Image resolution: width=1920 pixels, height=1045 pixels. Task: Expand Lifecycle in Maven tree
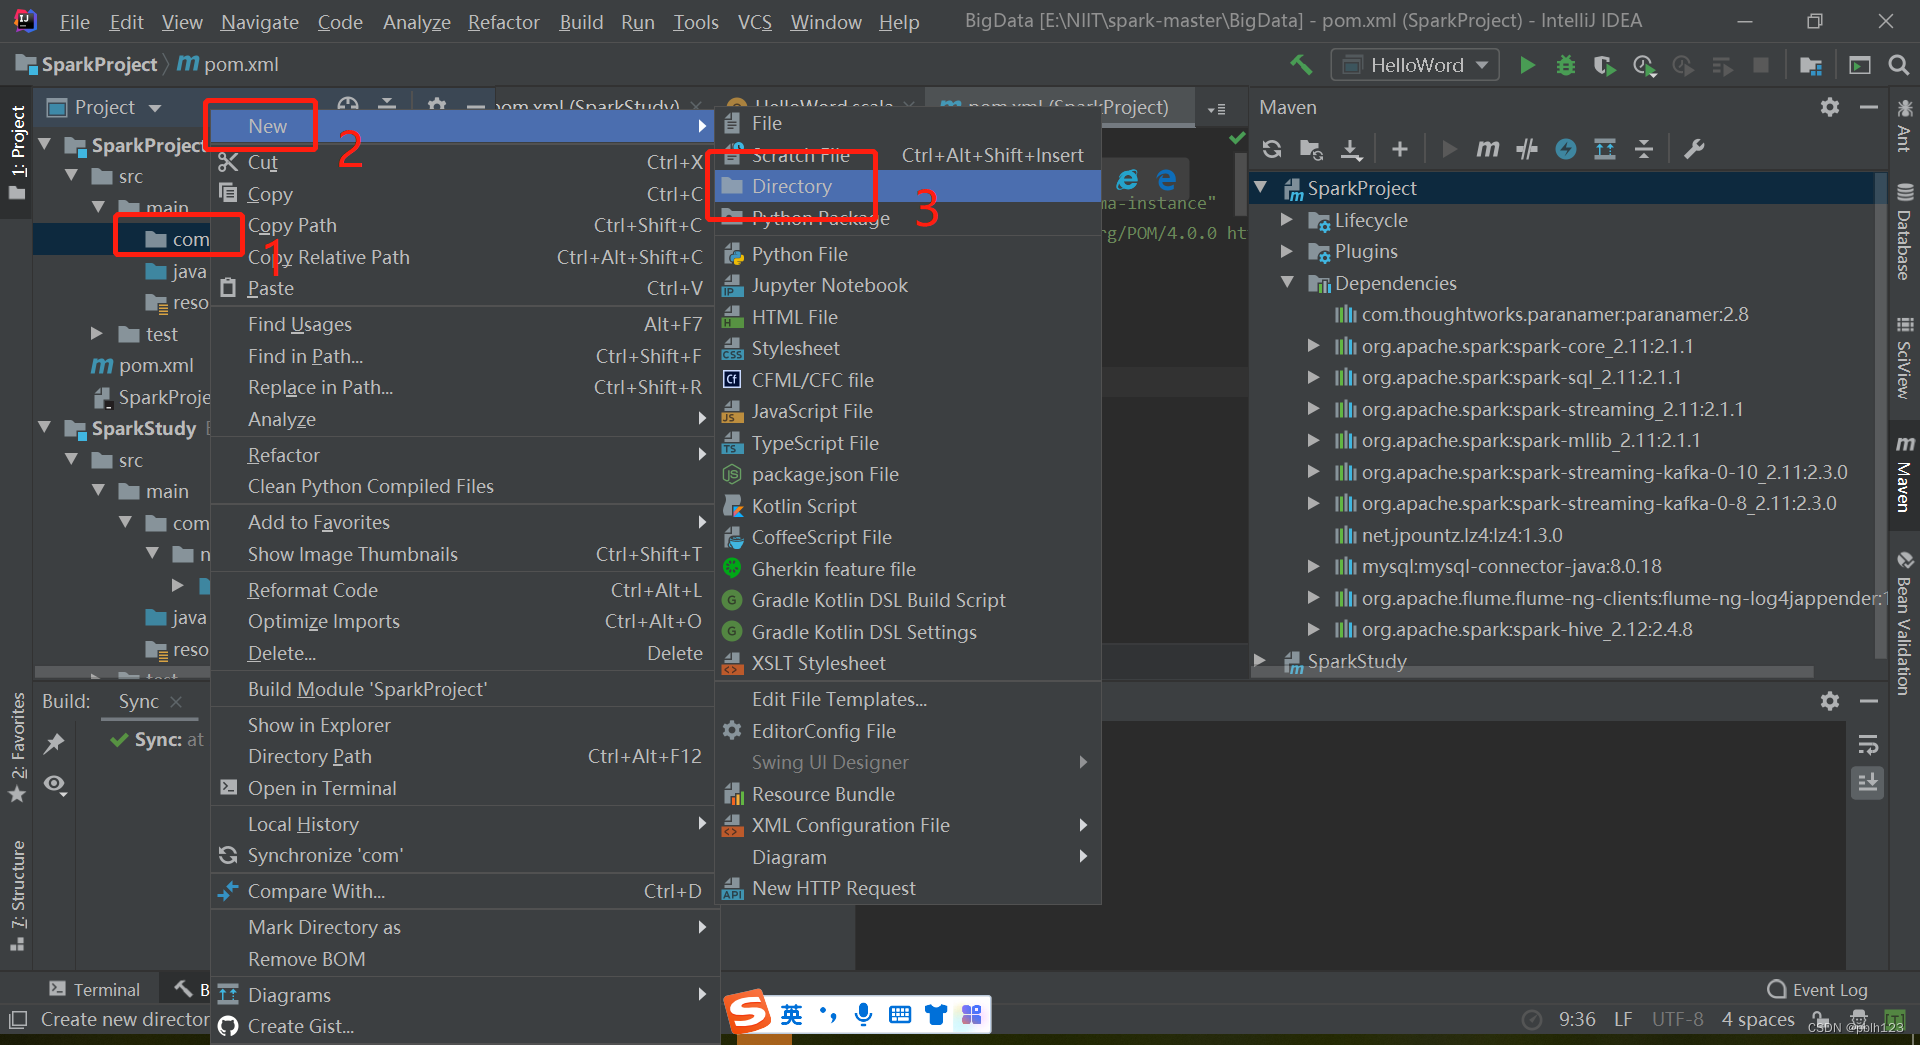(1287, 220)
